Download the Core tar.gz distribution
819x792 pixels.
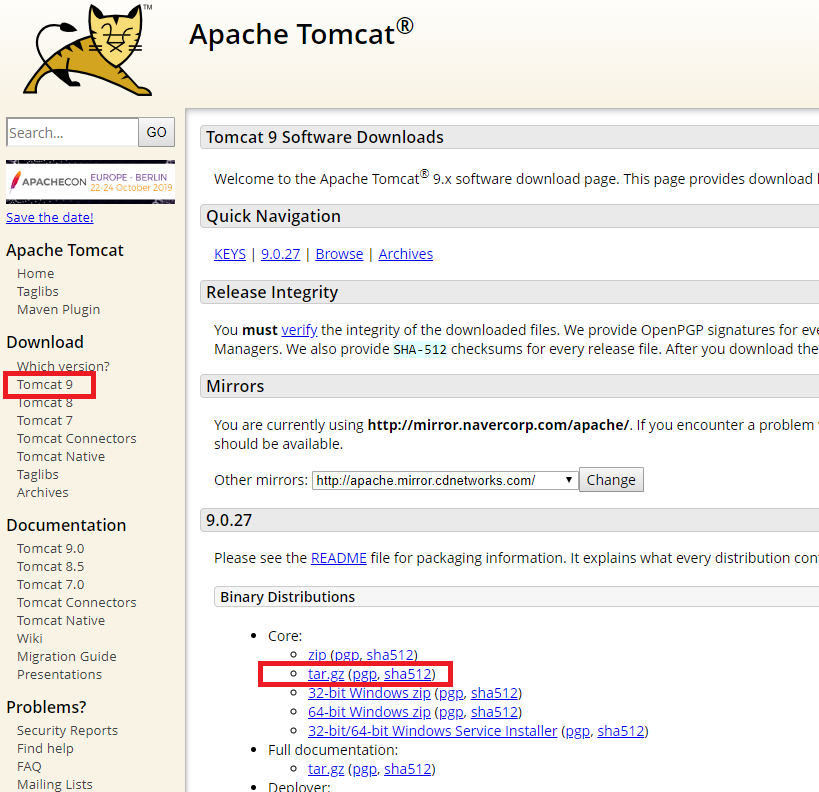tap(326, 674)
